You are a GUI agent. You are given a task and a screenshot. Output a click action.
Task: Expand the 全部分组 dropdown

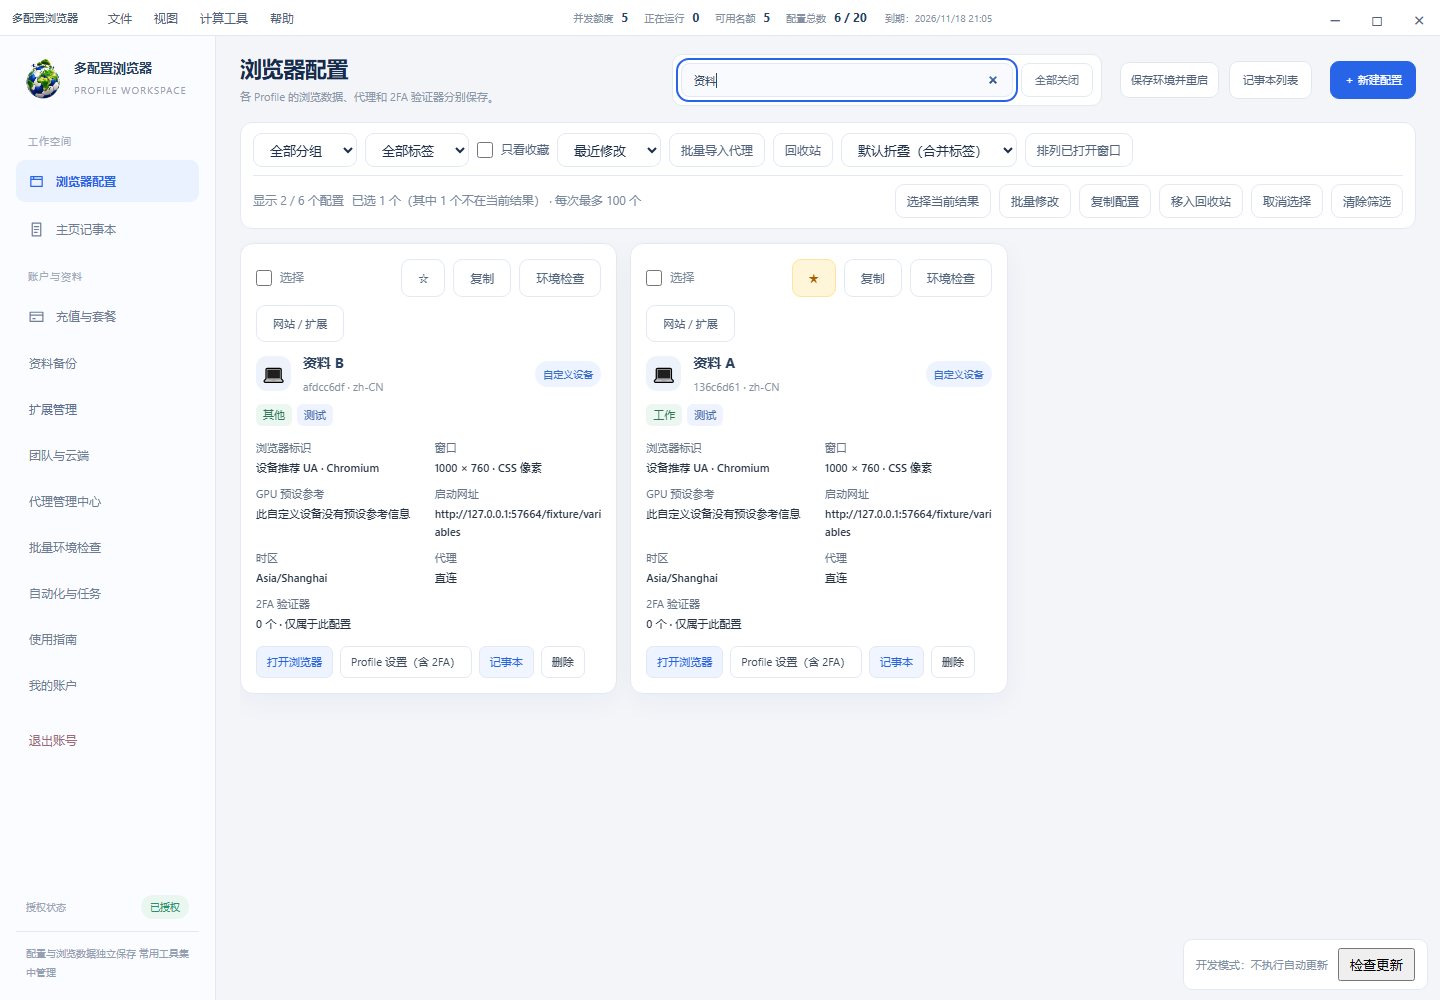click(x=305, y=151)
